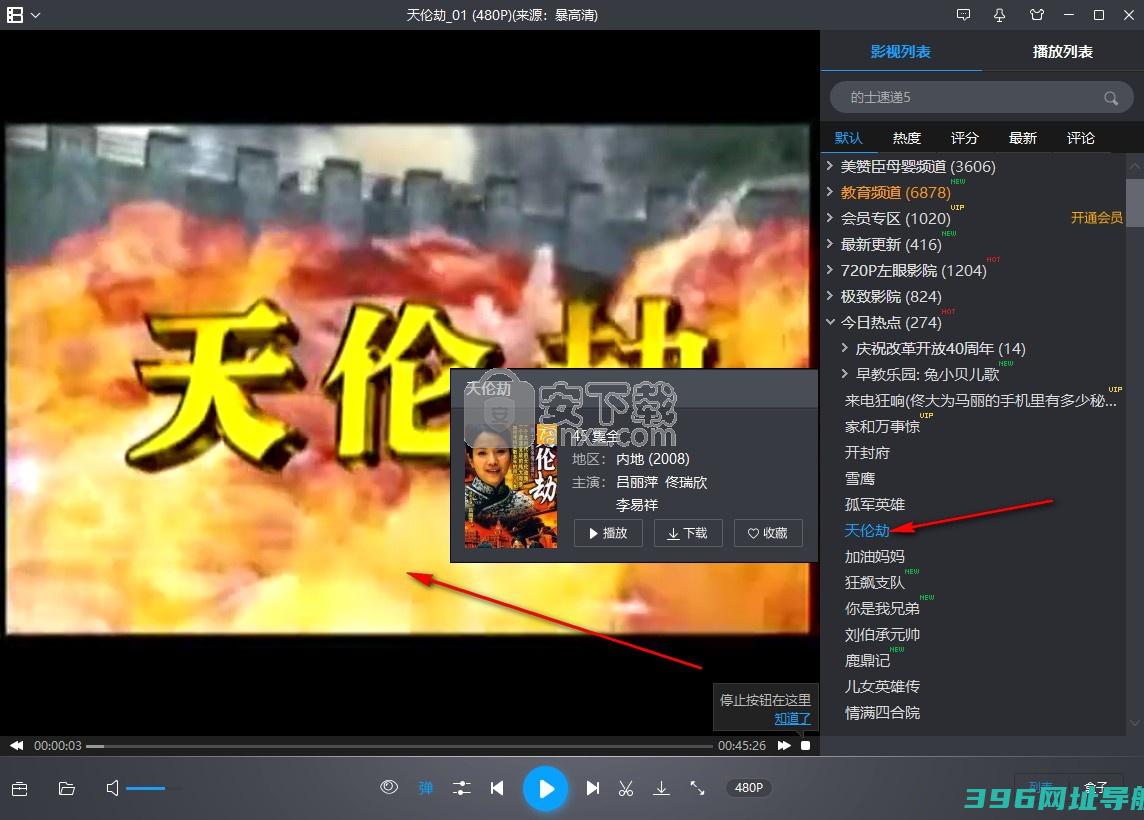Click 下载 in the 天伦劫 popup
The width and height of the screenshot is (1144, 820).
pyautogui.click(x=687, y=533)
